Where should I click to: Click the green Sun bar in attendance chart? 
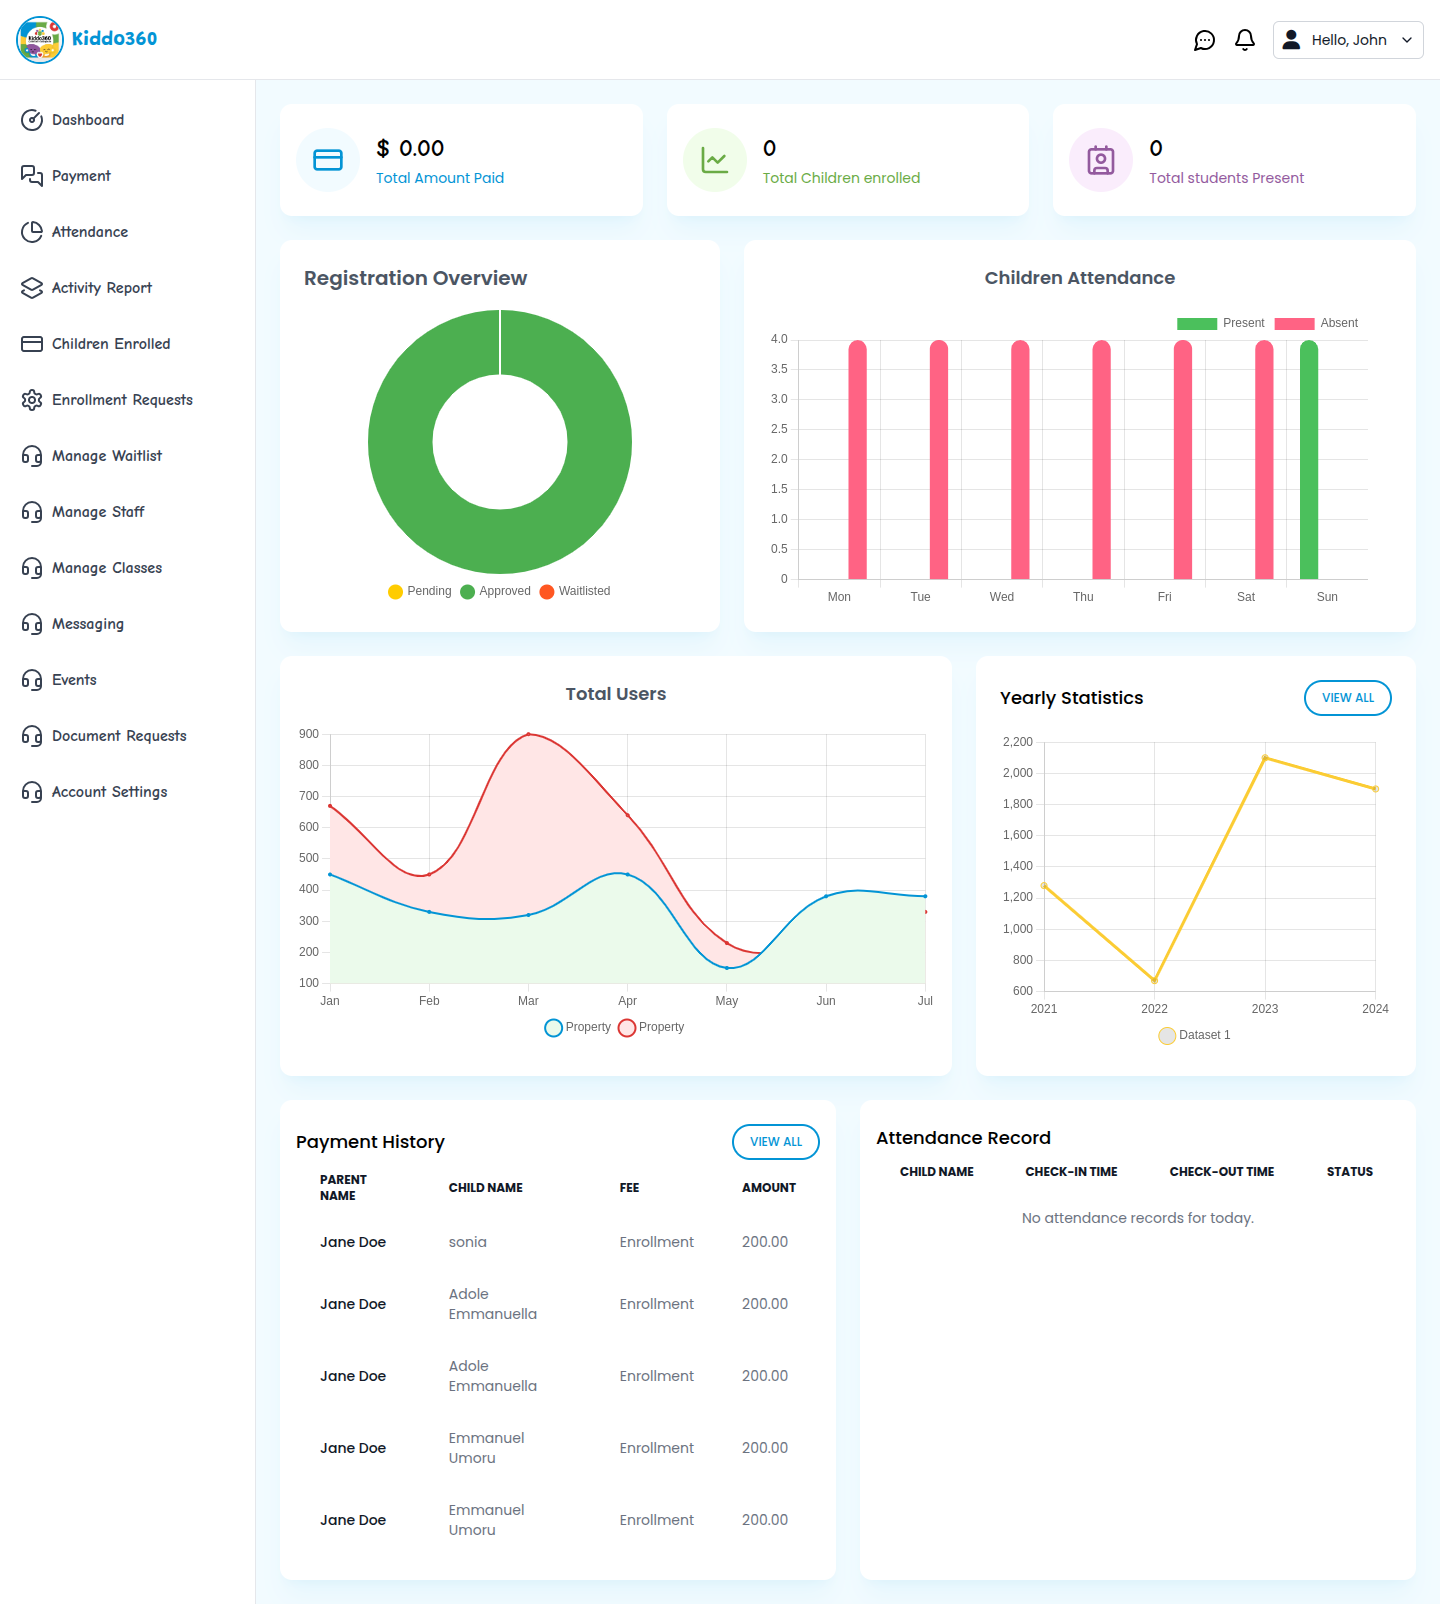pos(1308,460)
